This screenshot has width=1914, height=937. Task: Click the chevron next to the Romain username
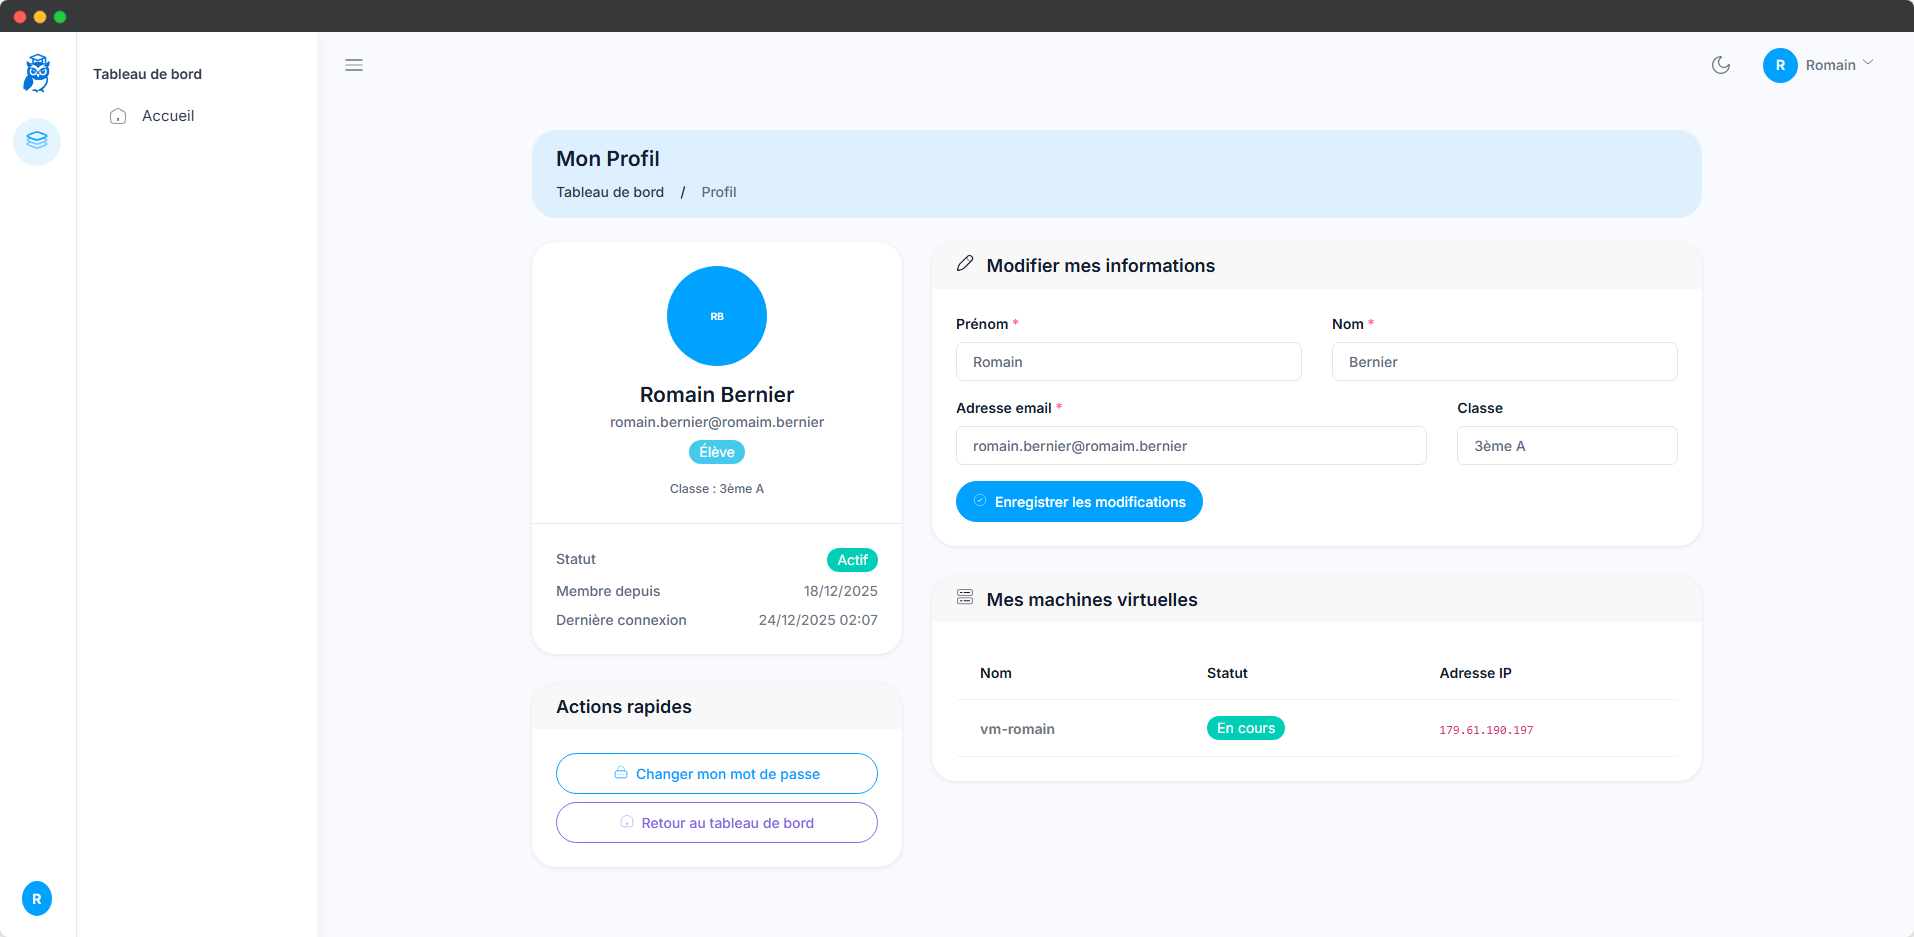click(1869, 62)
